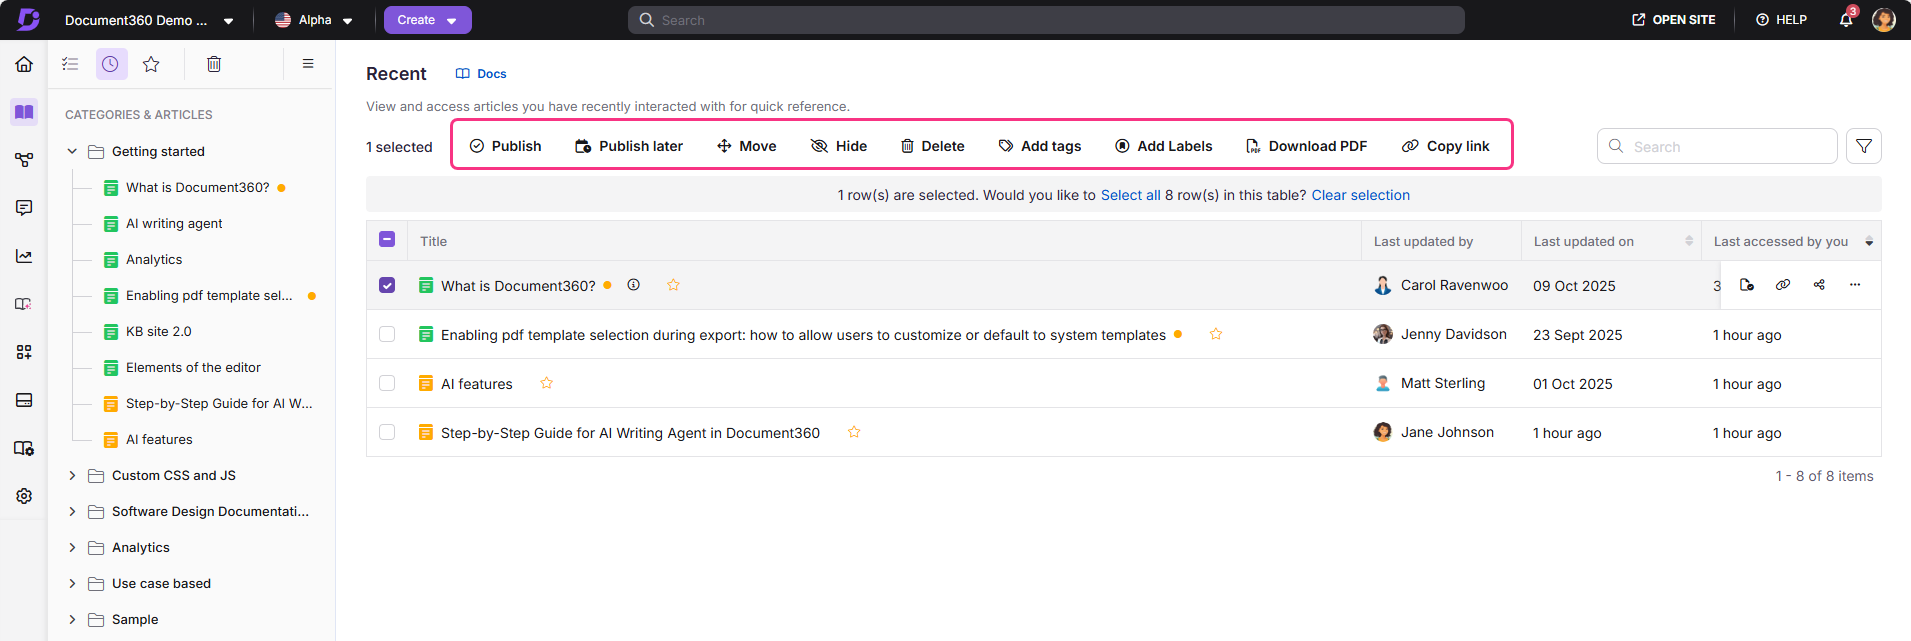
Task: Check the AI features row checkbox
Action: coord(387,383)
